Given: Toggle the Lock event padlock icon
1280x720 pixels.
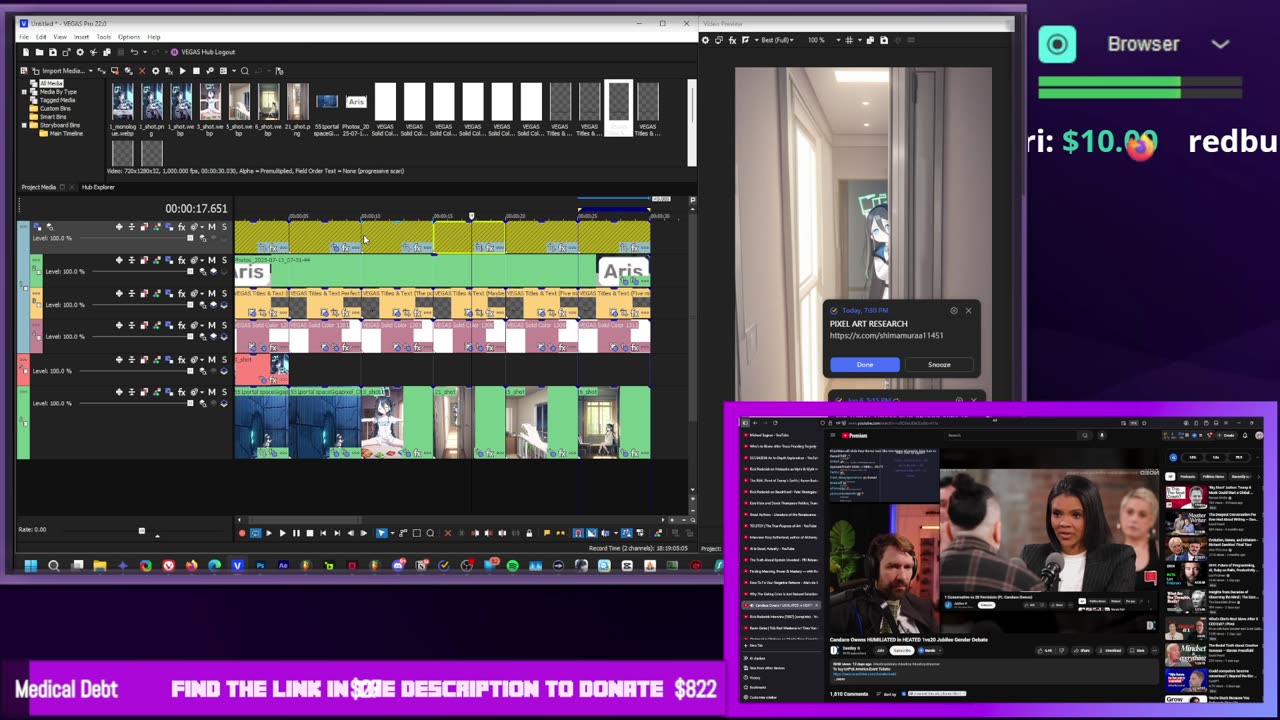Looking at the screenshot, I should (529, 533).
